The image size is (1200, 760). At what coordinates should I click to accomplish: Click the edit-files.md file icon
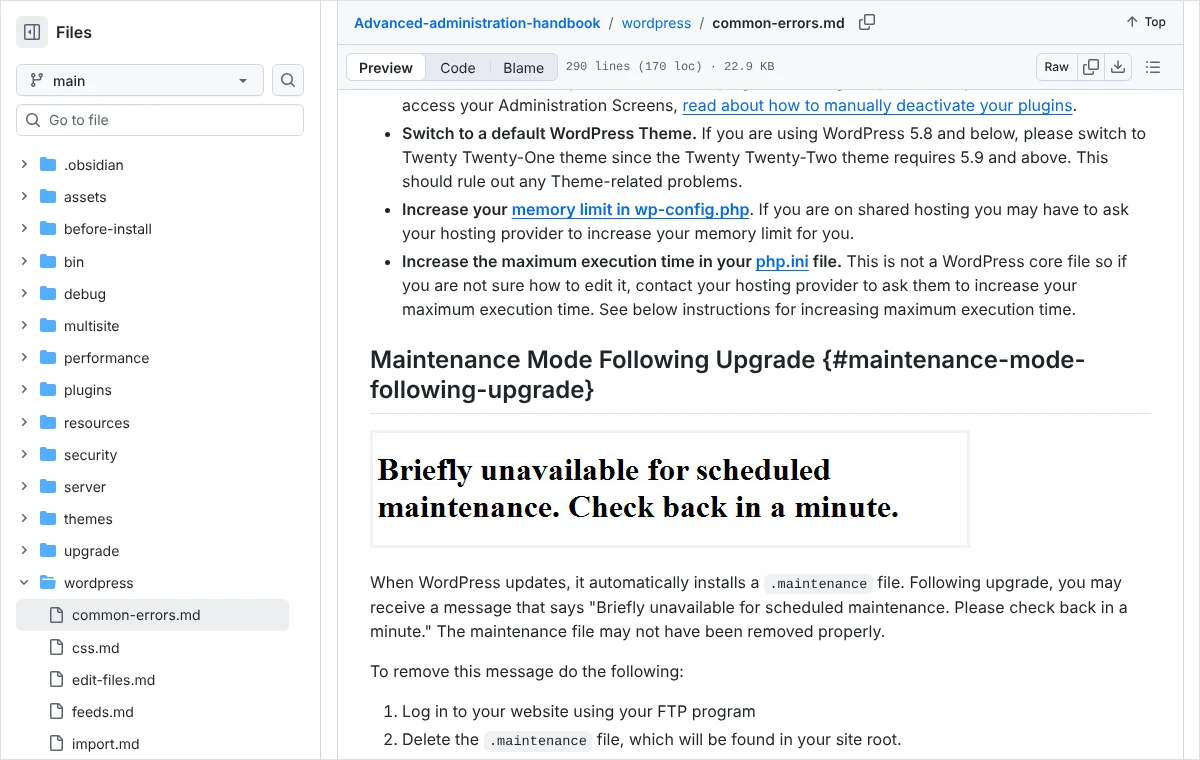point(56,679)
